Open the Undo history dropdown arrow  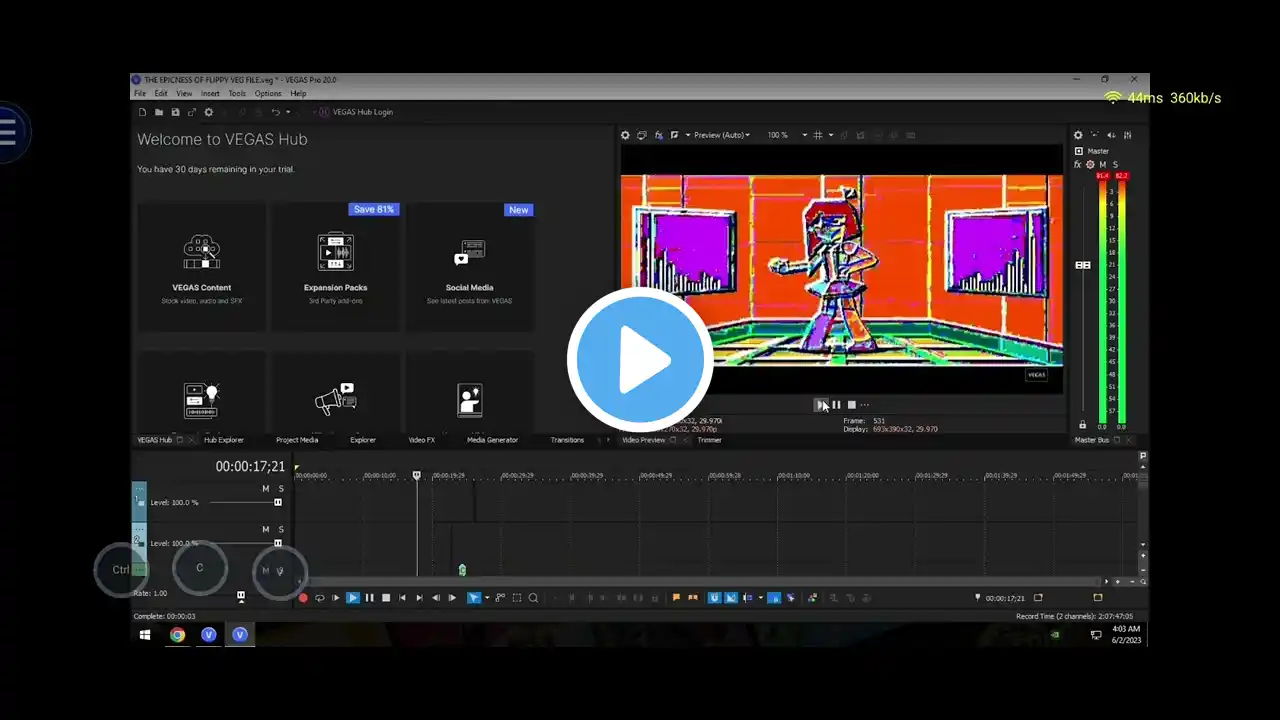(288, 112)
